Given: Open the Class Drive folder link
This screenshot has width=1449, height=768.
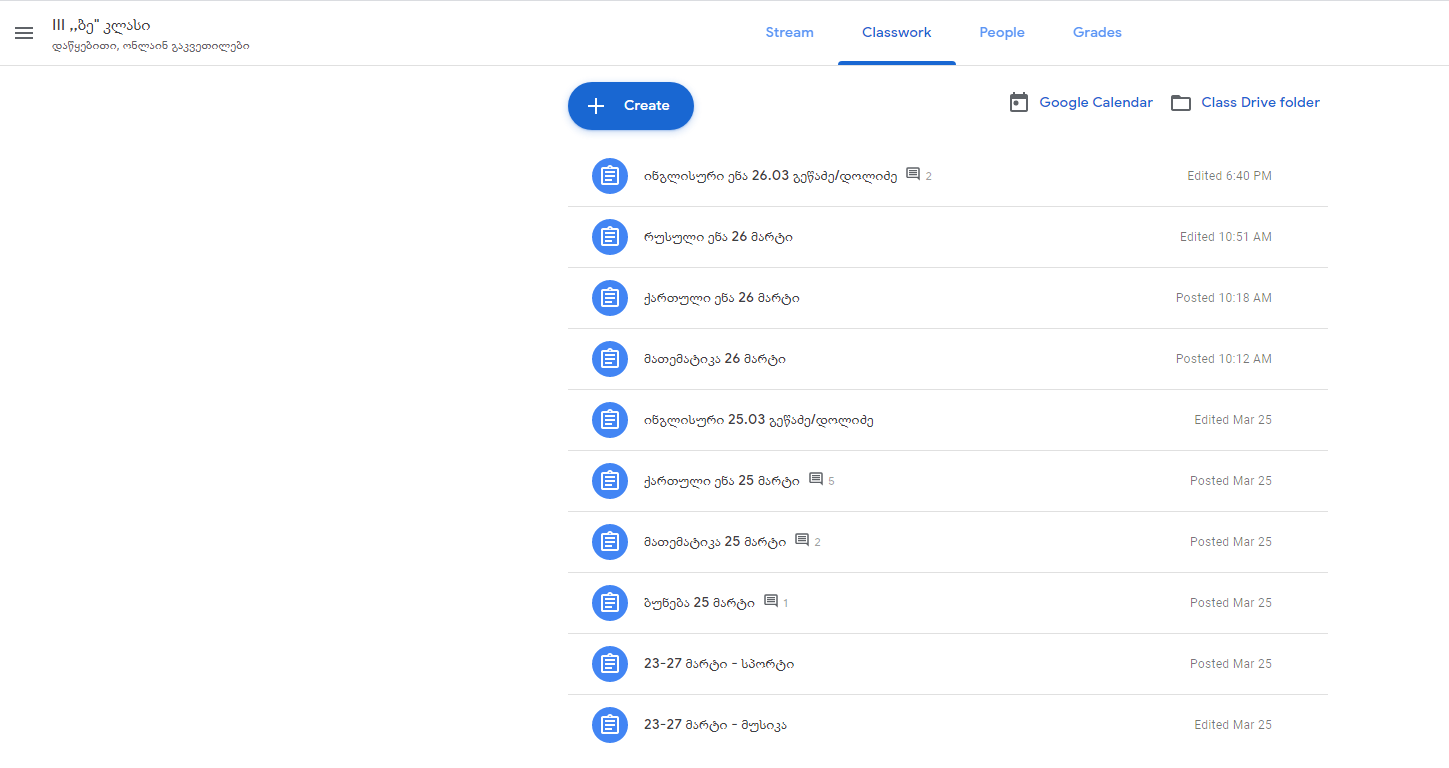Looking at the screenshot, I should point(1261,103).
